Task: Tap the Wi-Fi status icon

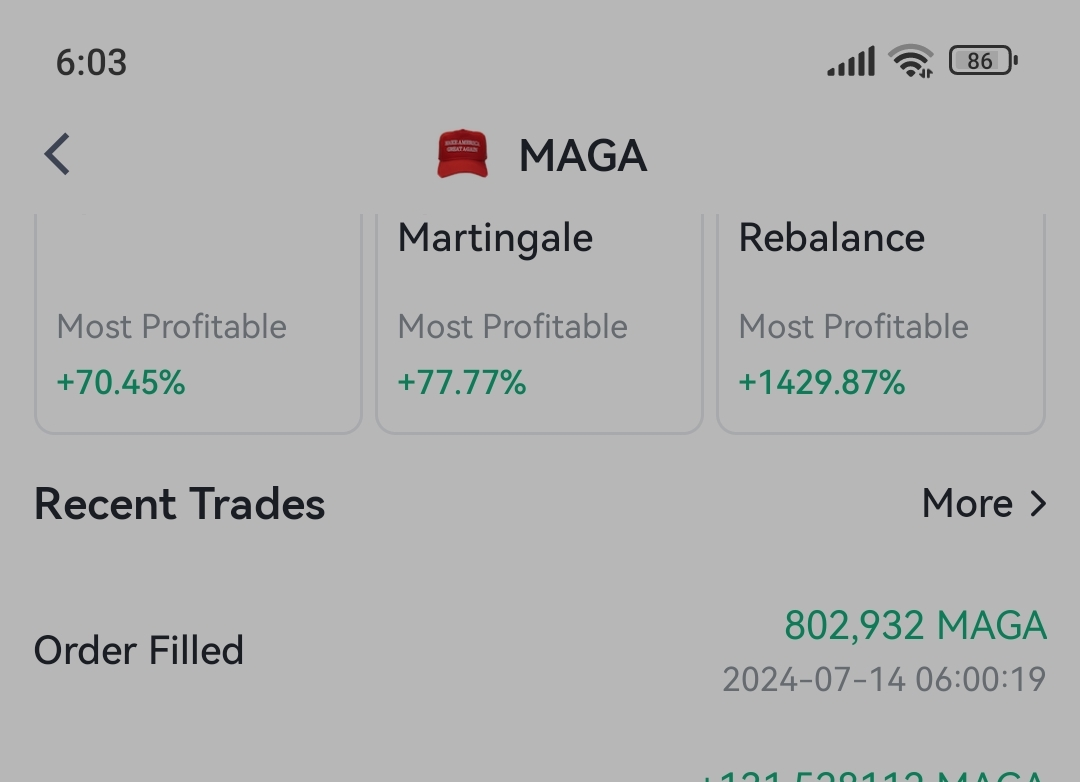Action: tap(911, 61)
